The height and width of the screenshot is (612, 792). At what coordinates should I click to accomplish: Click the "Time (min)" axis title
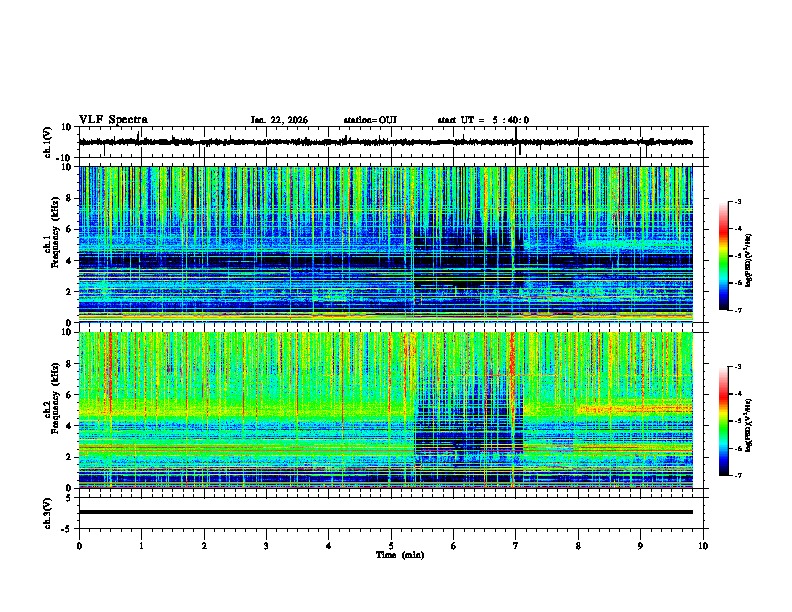[400, 555]
